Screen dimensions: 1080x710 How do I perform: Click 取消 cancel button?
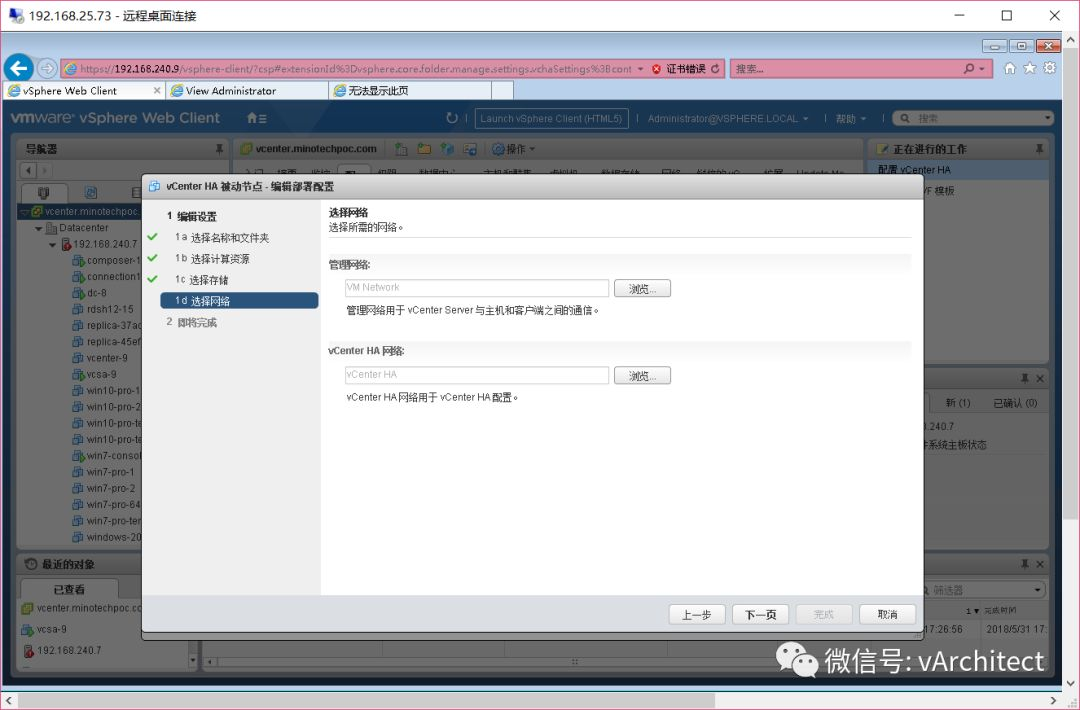point(887,614)
